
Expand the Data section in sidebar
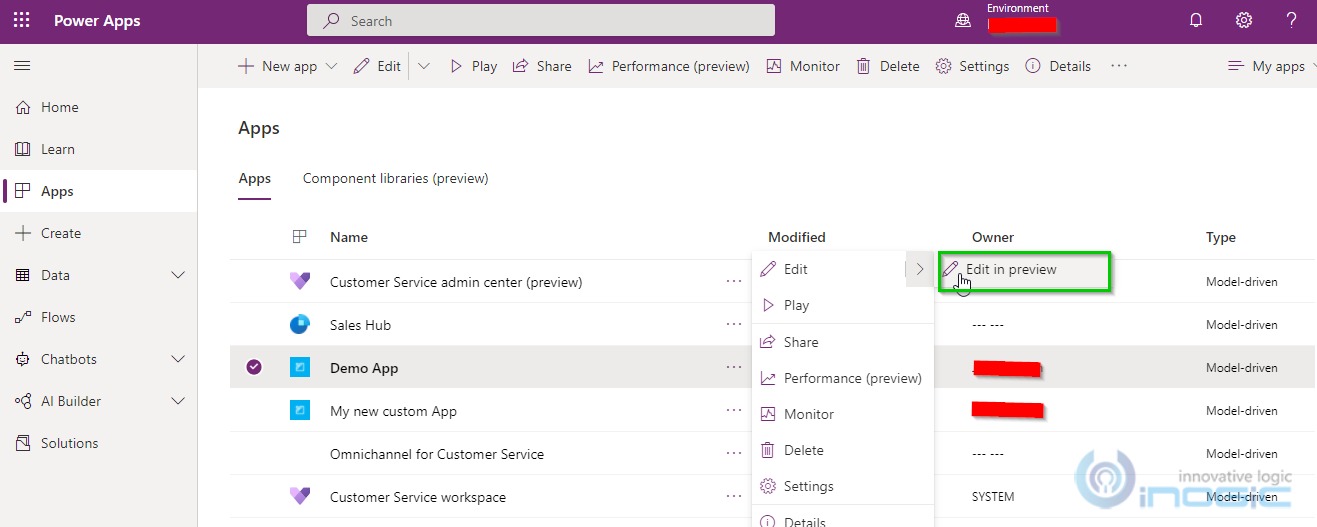pyautogui.click(x=179, y=275)
